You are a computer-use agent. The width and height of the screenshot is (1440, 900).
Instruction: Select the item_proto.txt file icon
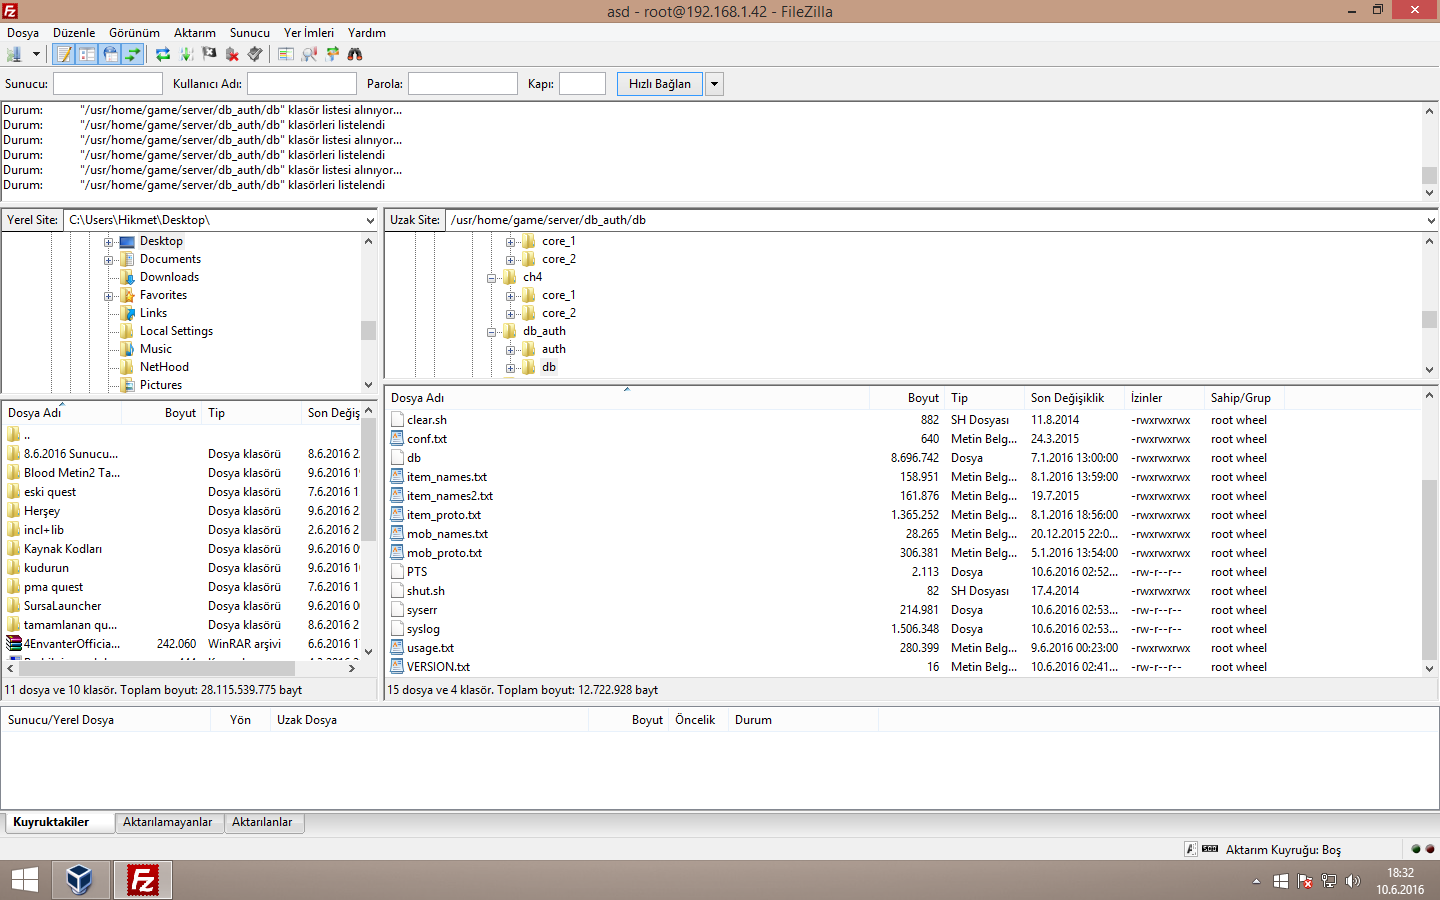click(x=398, y=515)
